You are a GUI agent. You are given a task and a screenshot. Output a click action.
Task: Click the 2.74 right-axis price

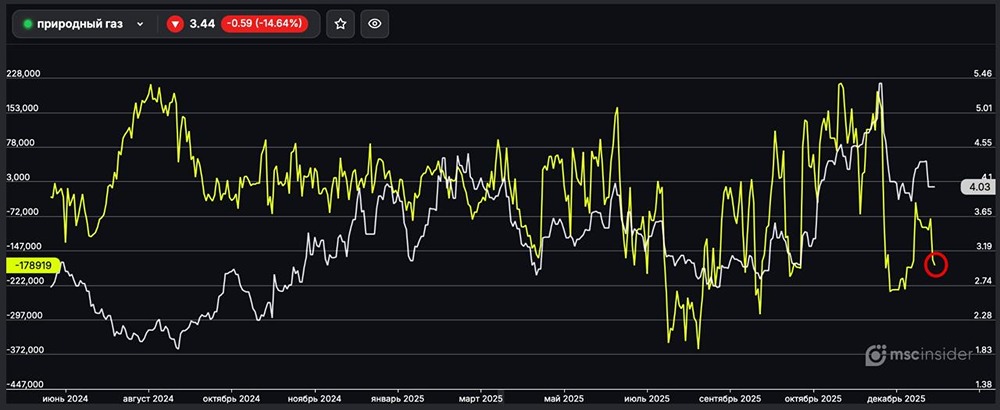983,281
